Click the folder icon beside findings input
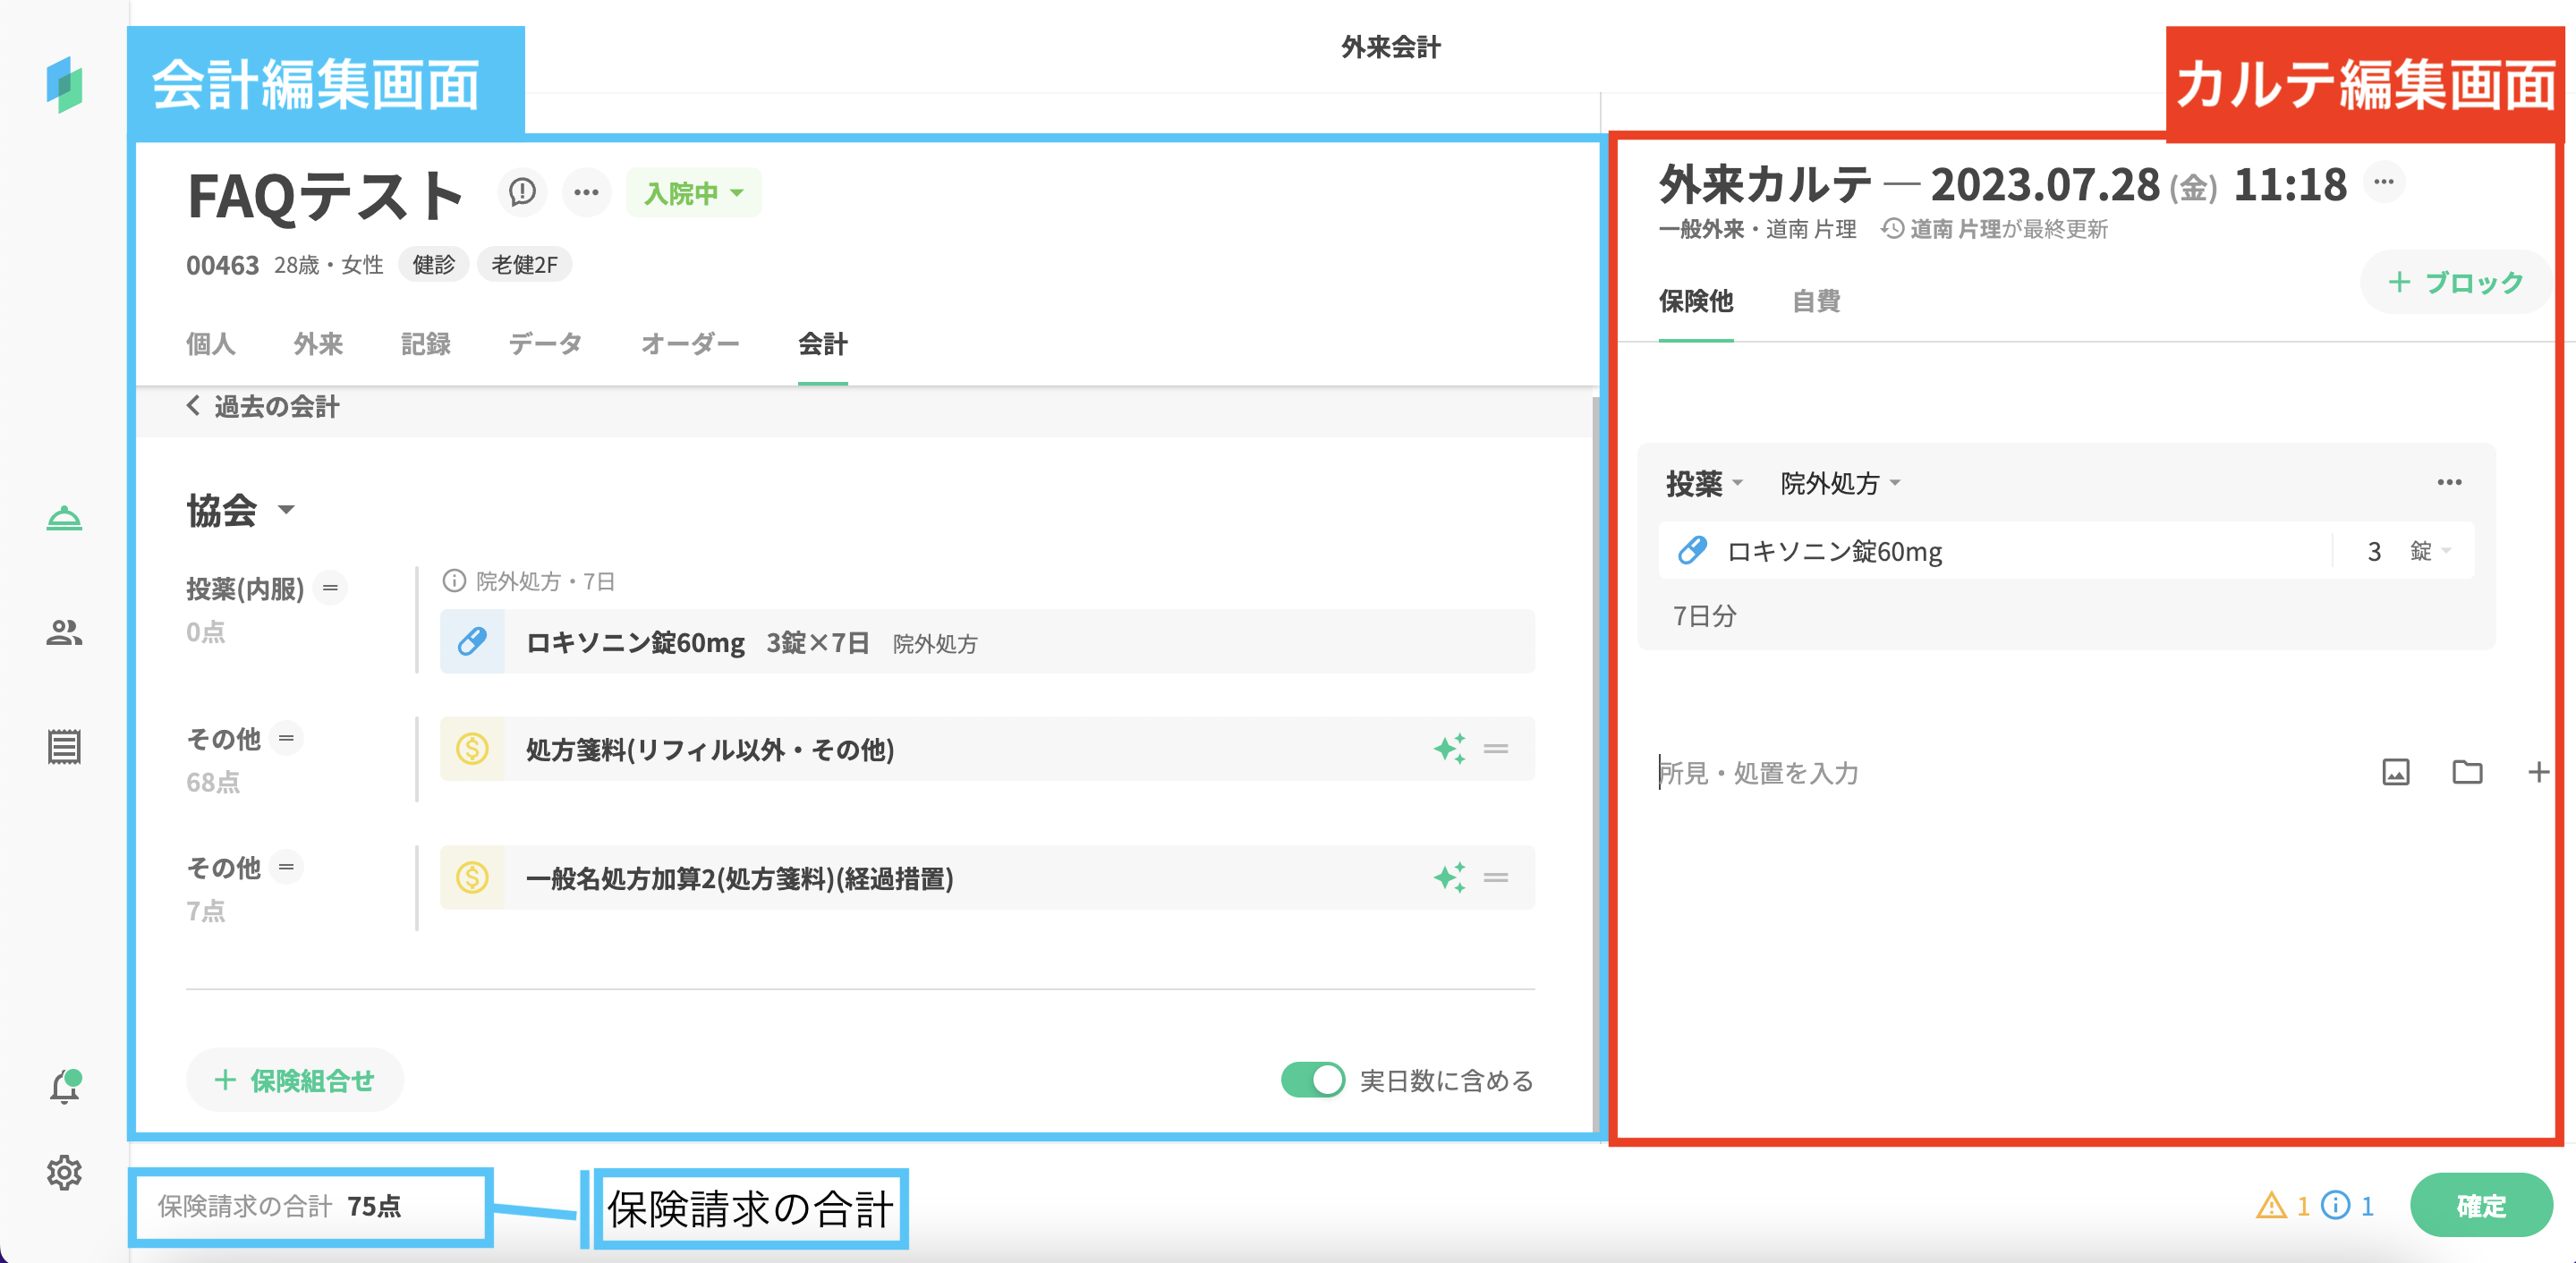Screen dimensions: 2576x1263 2467,772
